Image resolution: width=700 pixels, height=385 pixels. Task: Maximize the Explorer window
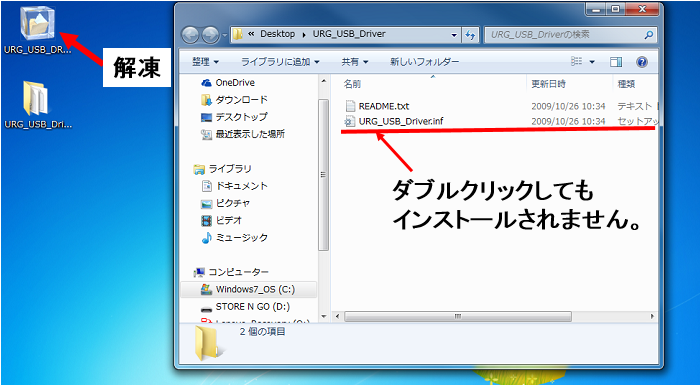tap(615, 8)
